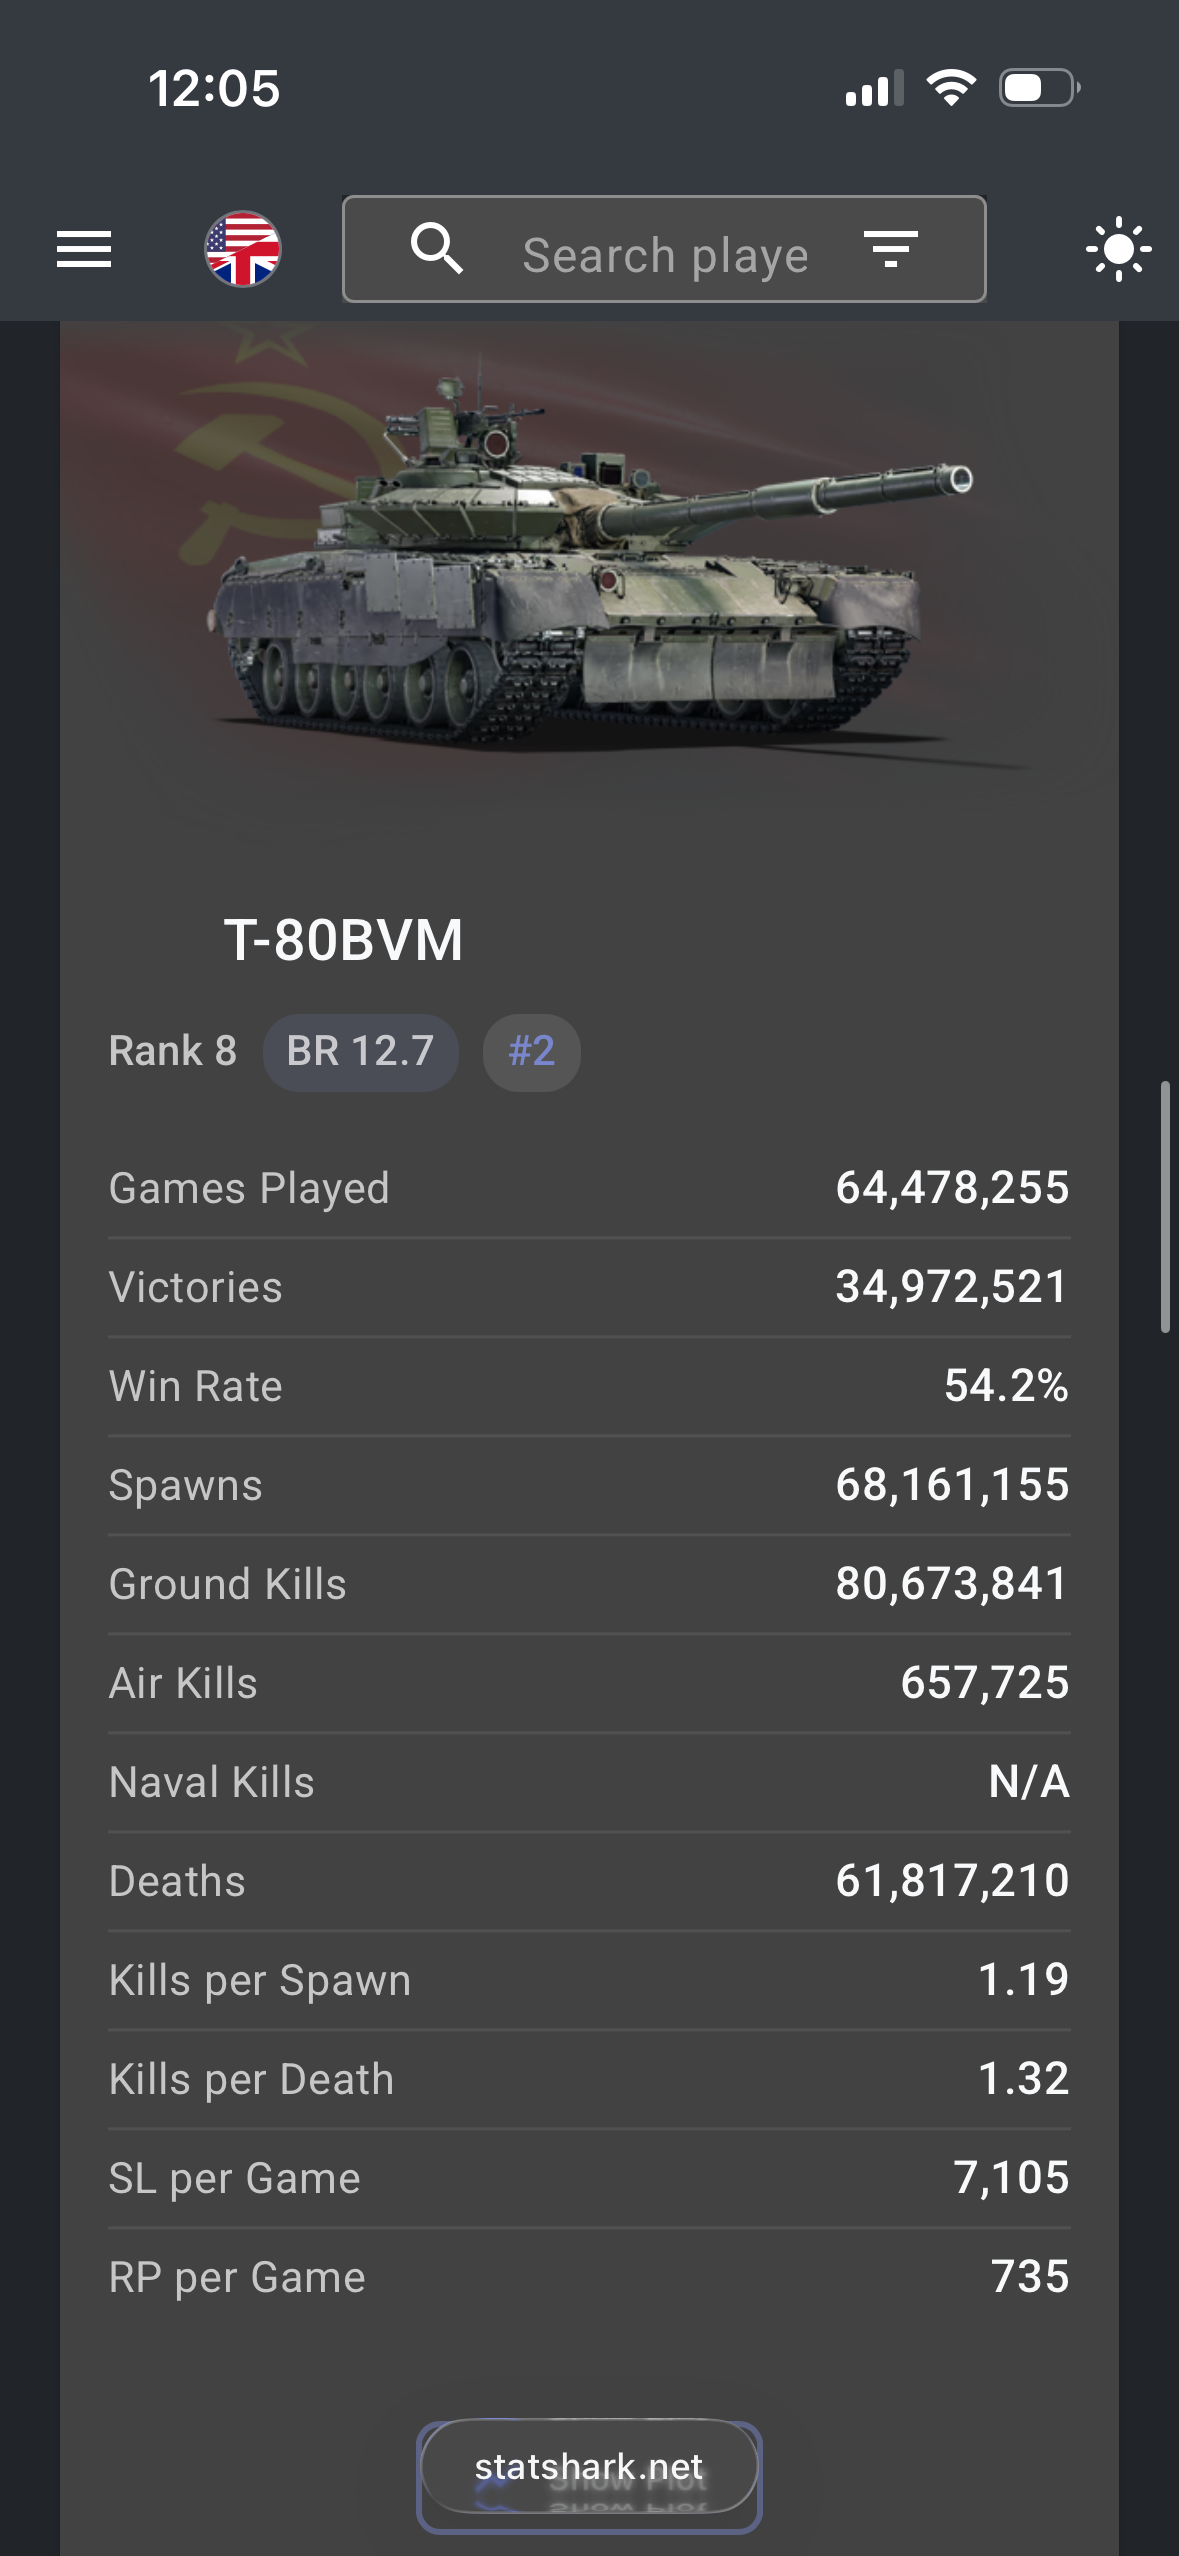Tap the #2 ranking badge
The height and width of the screenshot is (2556, 1179).
point(531,1052)
